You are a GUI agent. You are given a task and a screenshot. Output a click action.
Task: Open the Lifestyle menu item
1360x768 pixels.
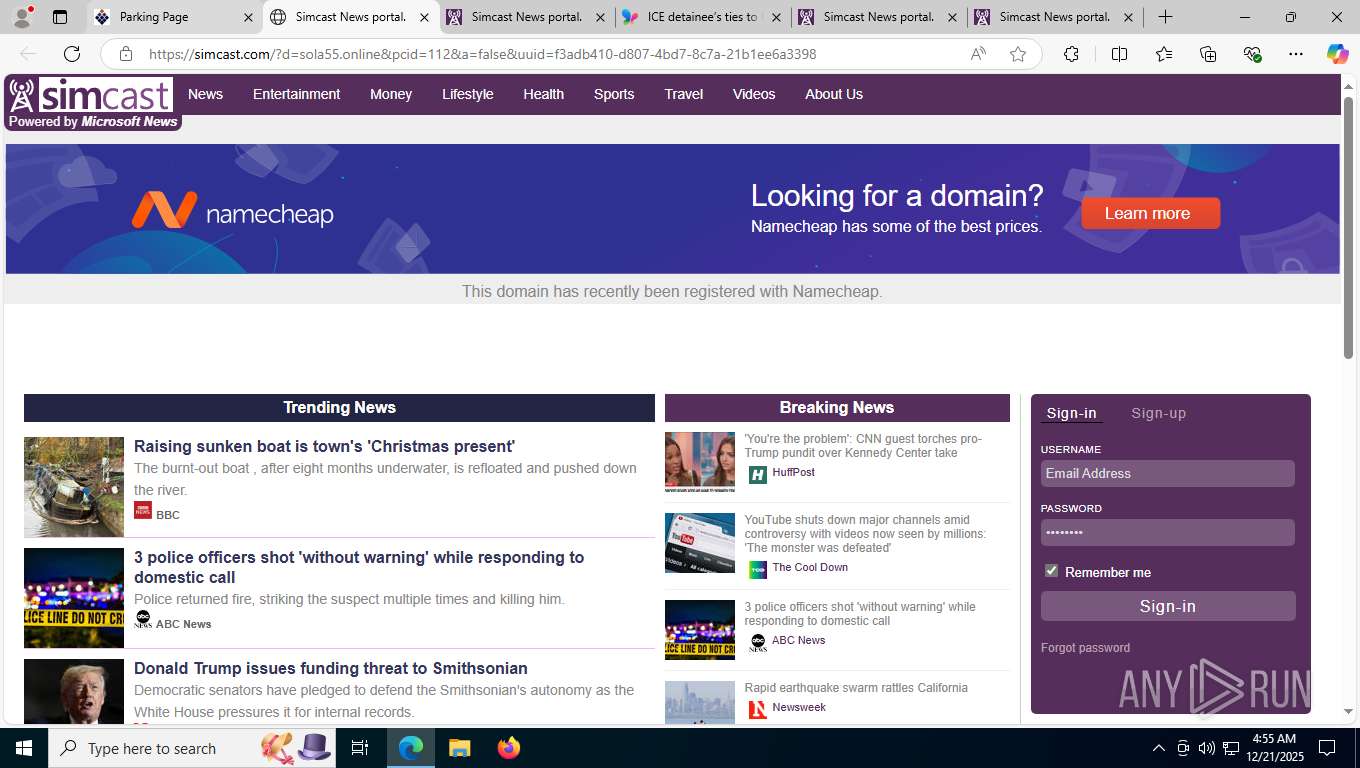(468, 94)
